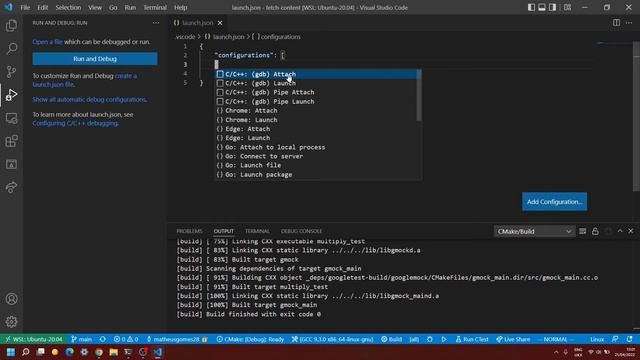Open sidebar More Actions ellipsis
Image resolution: width=640 pixels, height=360 pixels.
[156, 23]
